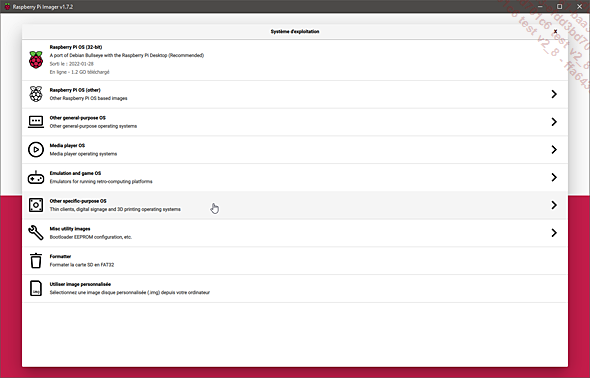This screenshot has width=590, height=378.
Task: Expand the Emulation and game OS chevron
Action: click(x=554, y=177)
